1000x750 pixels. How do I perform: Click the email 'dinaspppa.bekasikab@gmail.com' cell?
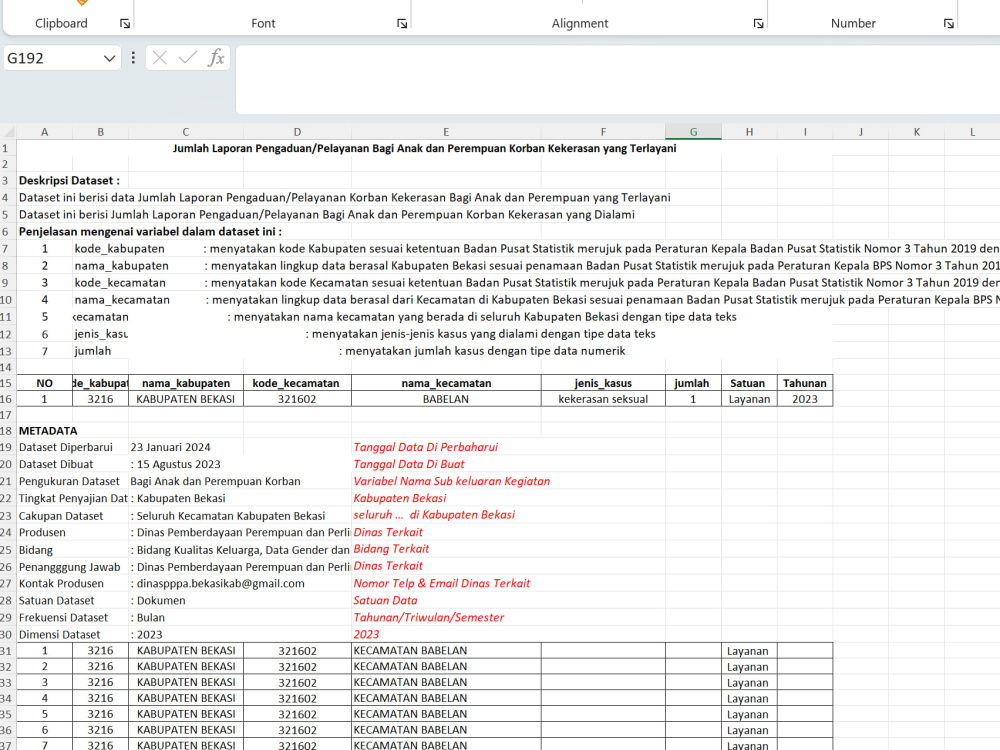tap(217, 584)
